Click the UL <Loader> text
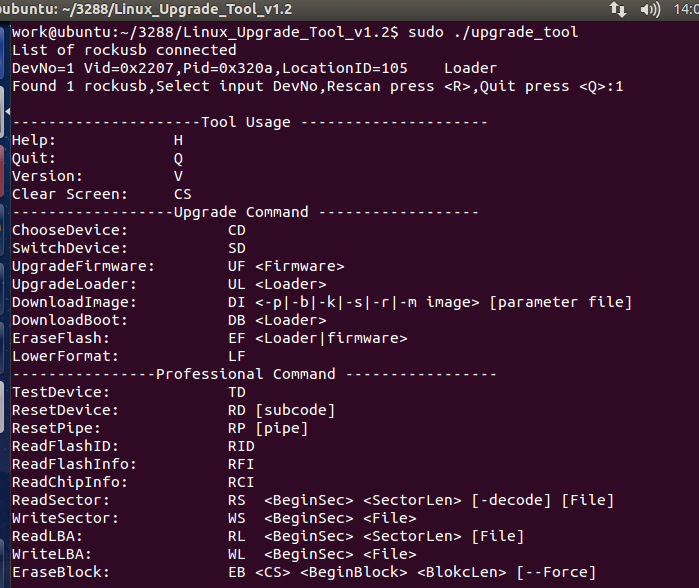This screenshot has height=588, width=699. pyautogui.click(x=277, y=284)
